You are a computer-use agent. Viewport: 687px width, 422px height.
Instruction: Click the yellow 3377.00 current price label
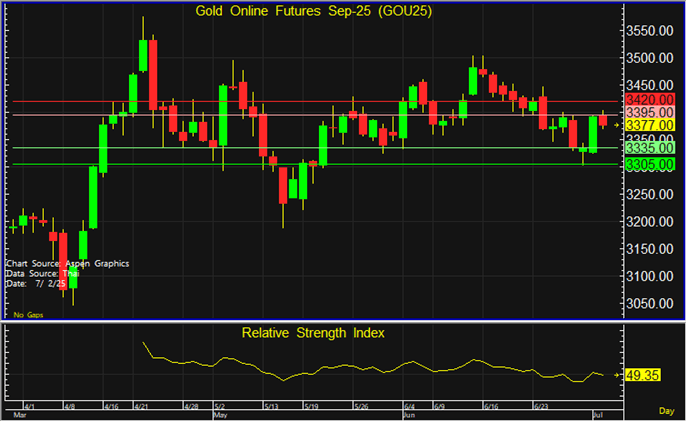pyautogui.click(x=649, y=126)
